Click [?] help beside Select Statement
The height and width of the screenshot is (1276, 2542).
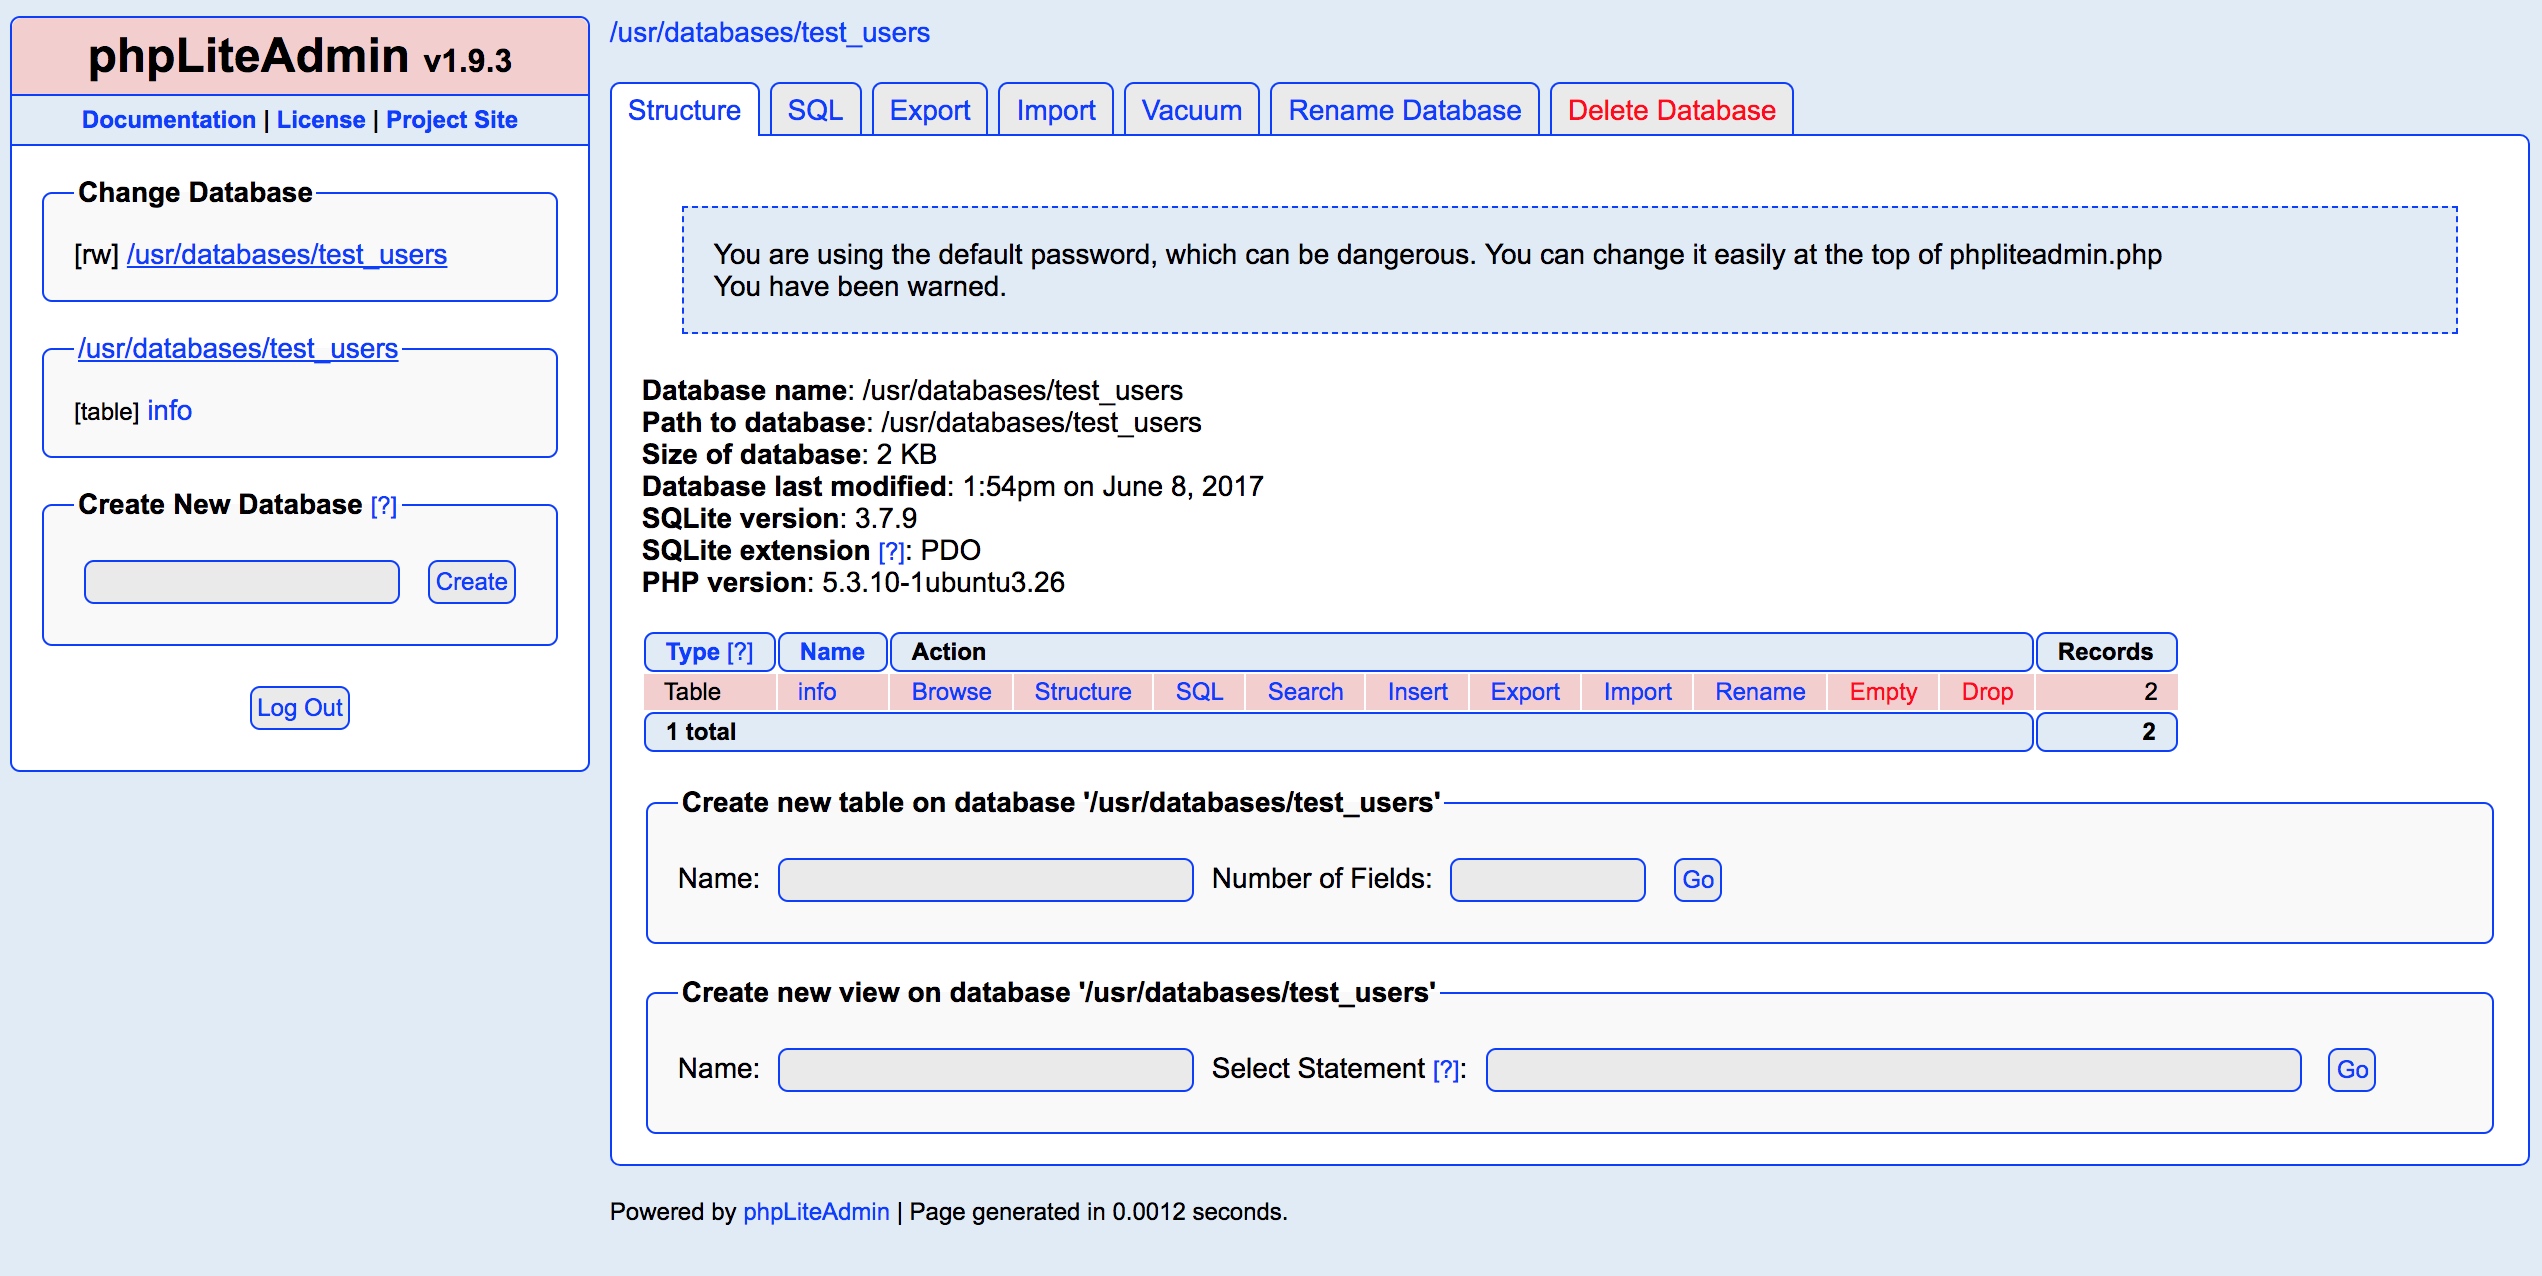click(1445, 1070)
